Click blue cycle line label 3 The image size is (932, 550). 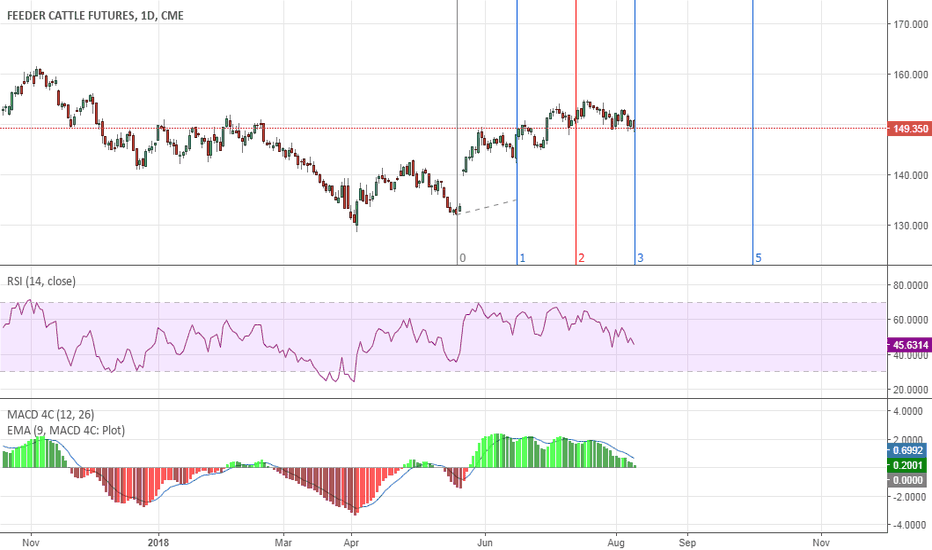click(x=640, y=258)
